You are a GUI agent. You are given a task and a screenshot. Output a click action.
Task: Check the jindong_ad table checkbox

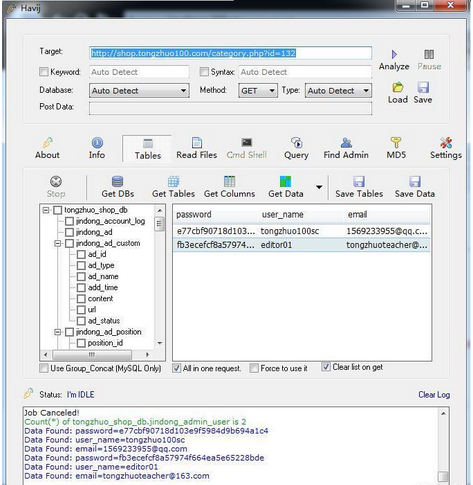click(x=69, y=232)
